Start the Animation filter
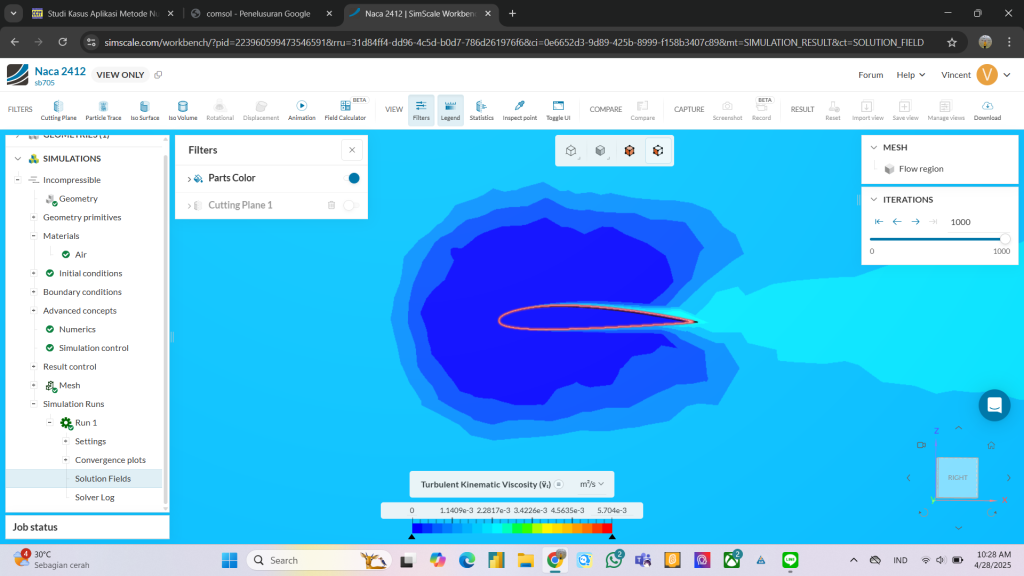The image size is (1024, 576). pos(301,109)
